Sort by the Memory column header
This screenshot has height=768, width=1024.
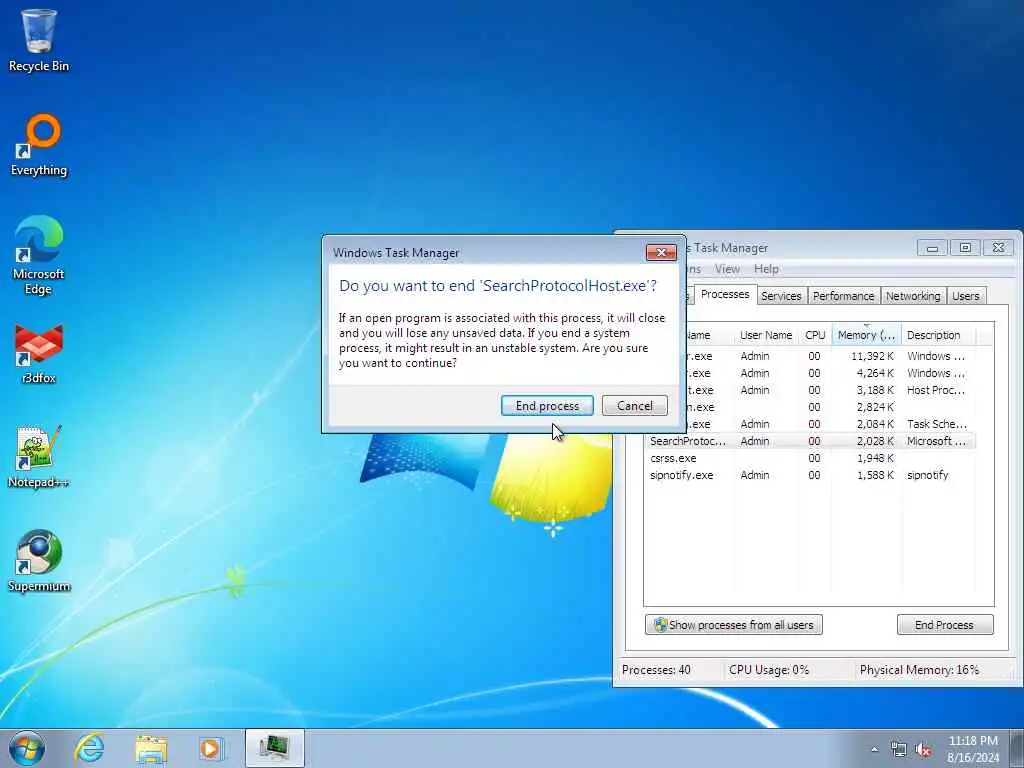[866, 335]
